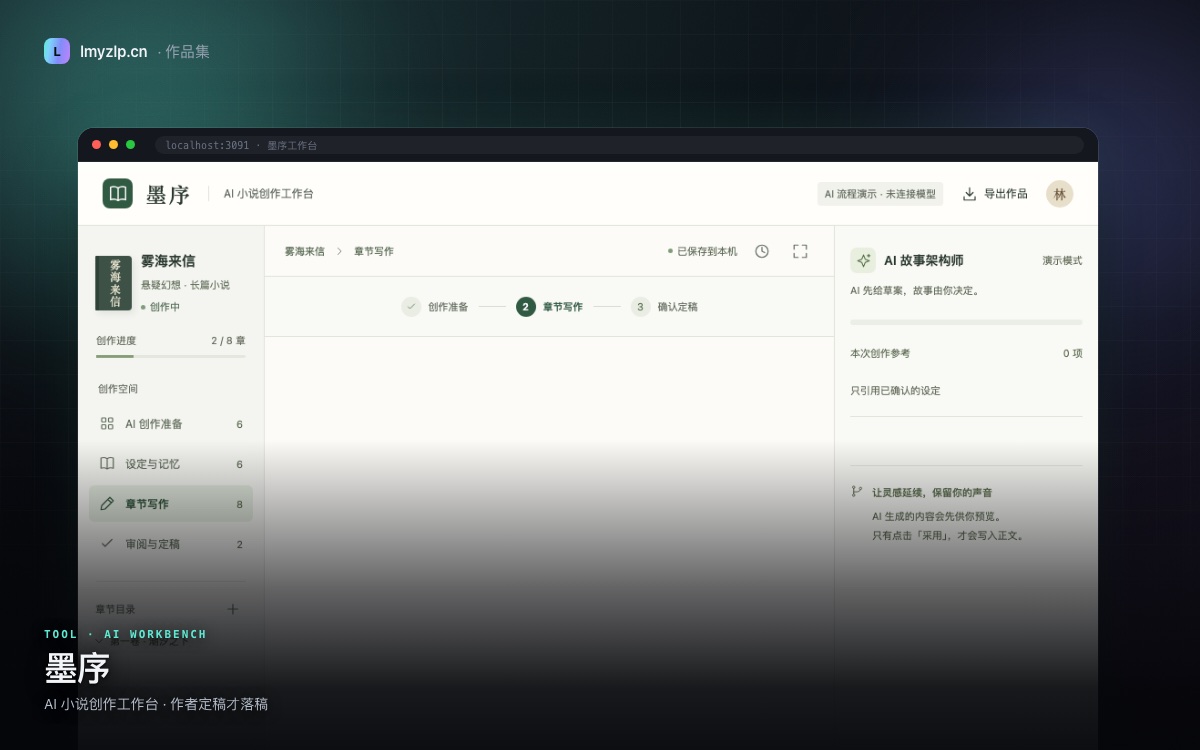Click the browser address bar localhost:3091
The image size is (1200, 750).
point(619,145)
